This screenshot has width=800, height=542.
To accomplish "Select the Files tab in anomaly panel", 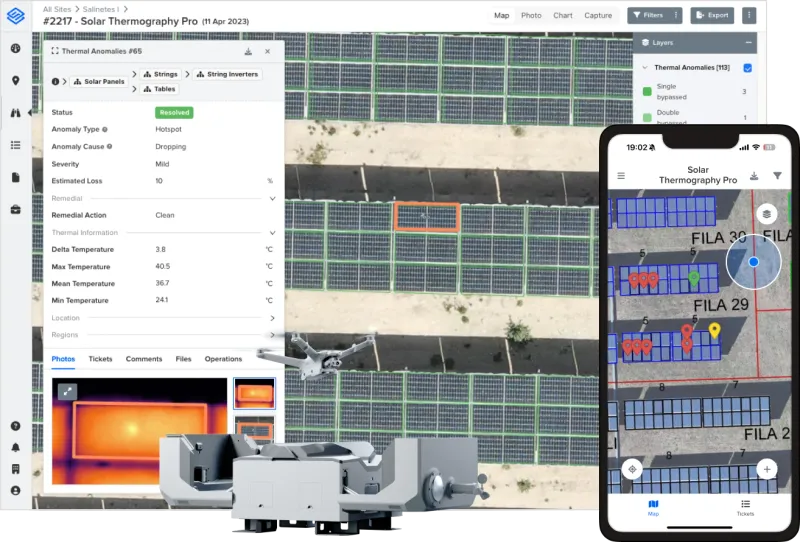I will click(x=183, y=359).
